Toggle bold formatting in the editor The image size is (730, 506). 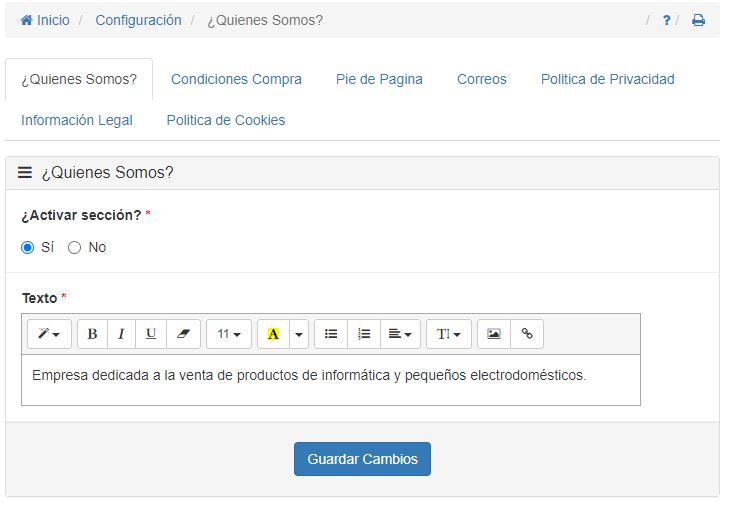[92, 334]
